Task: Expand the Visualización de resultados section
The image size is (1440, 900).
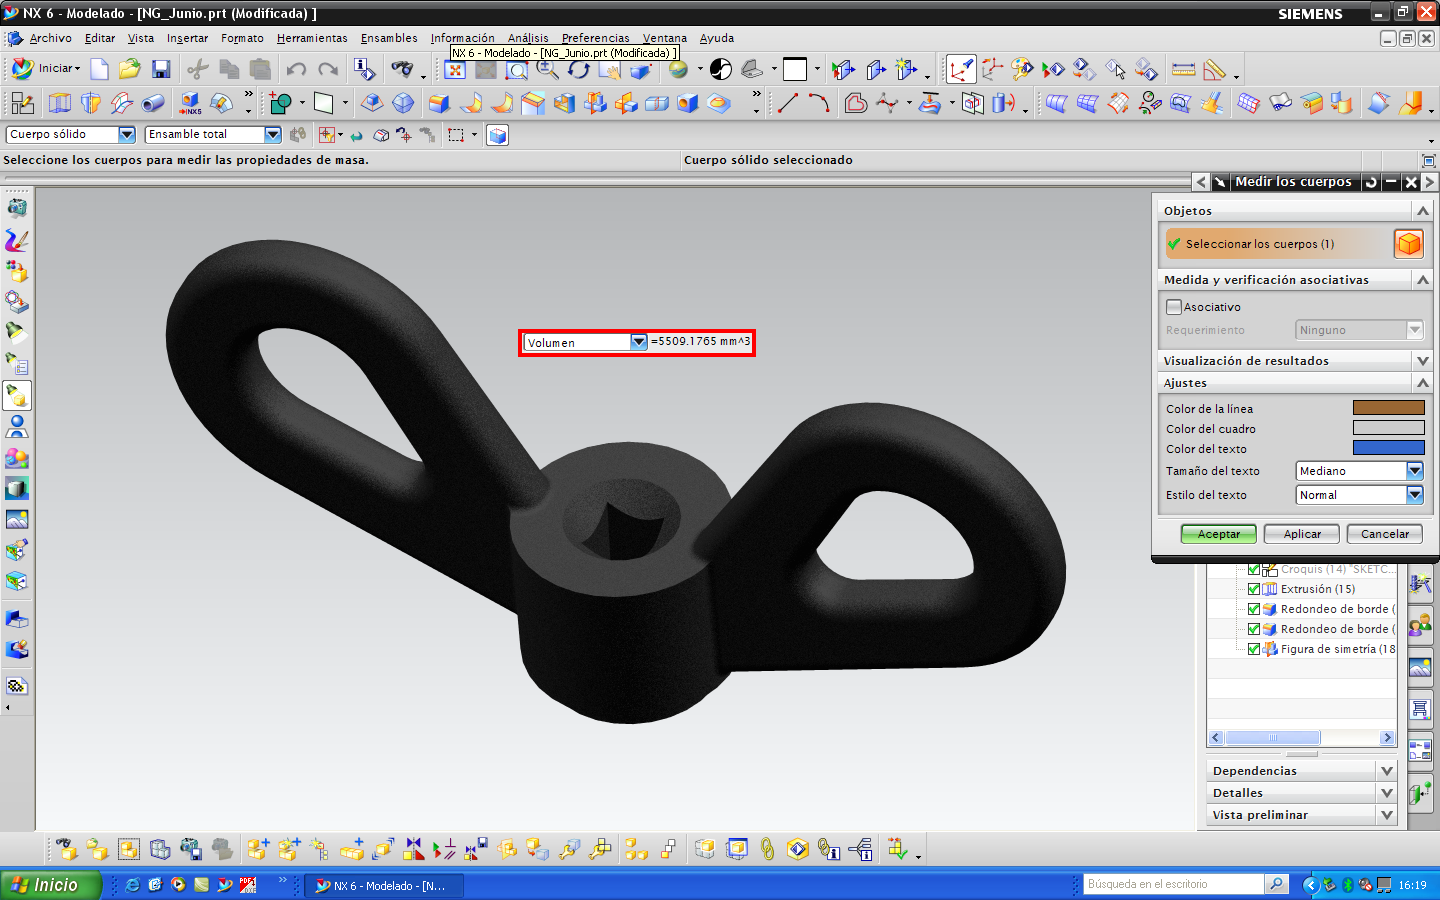Action: 1423,361
